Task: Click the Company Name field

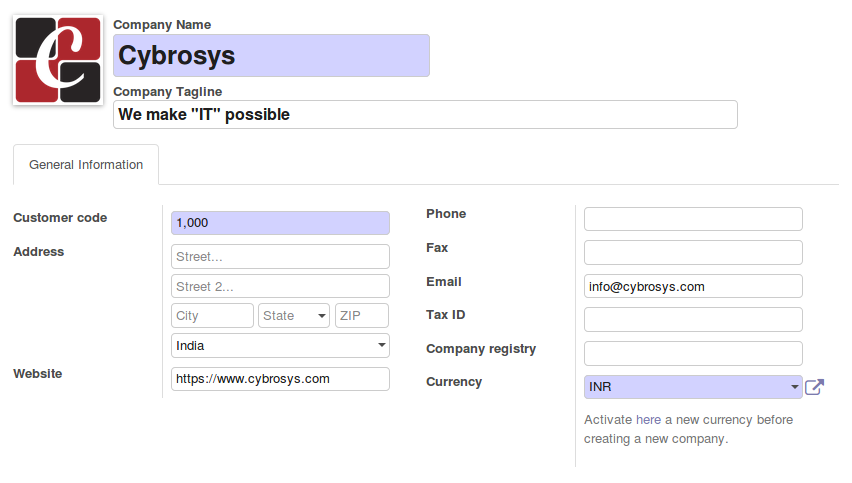Action: pyautogui.click(x=271, y=56)
